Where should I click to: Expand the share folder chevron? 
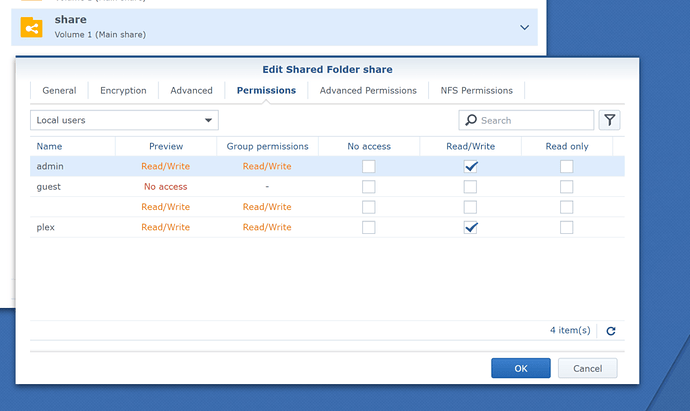[x=524, y=27]
